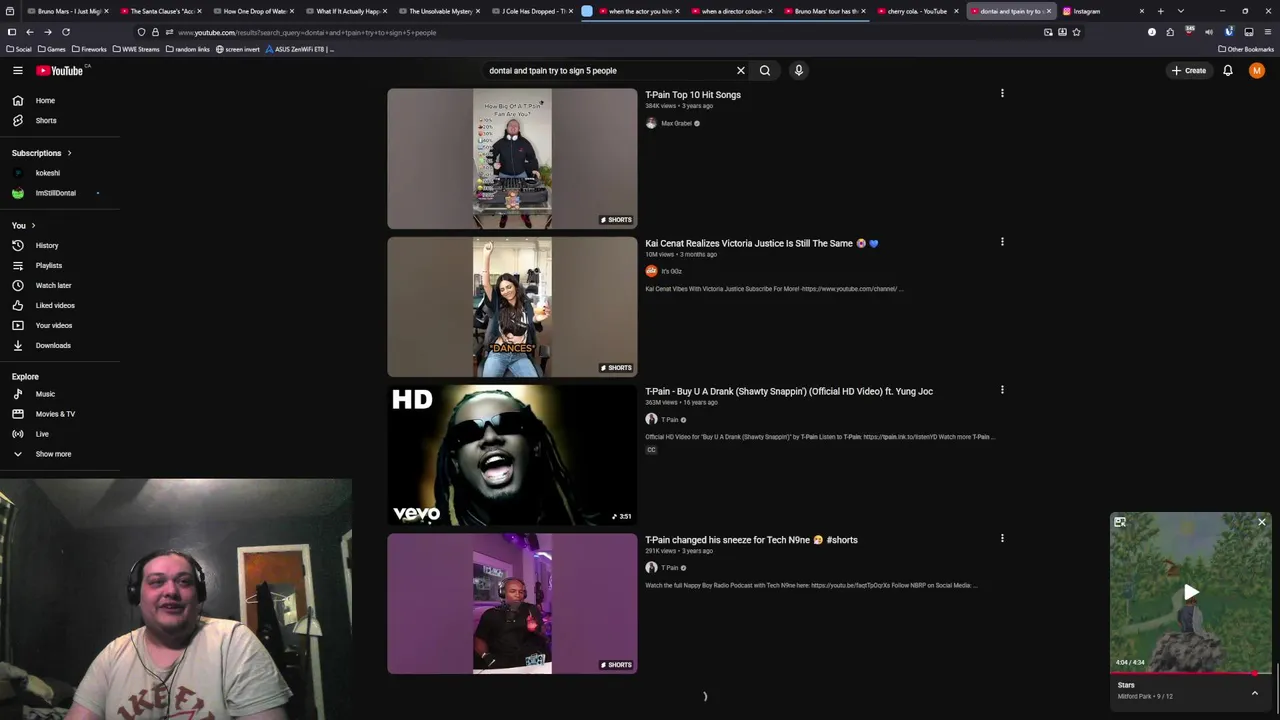Screen dimensions: 1280x720
Task: Open Music under Explore
Action: pos(60,394)
